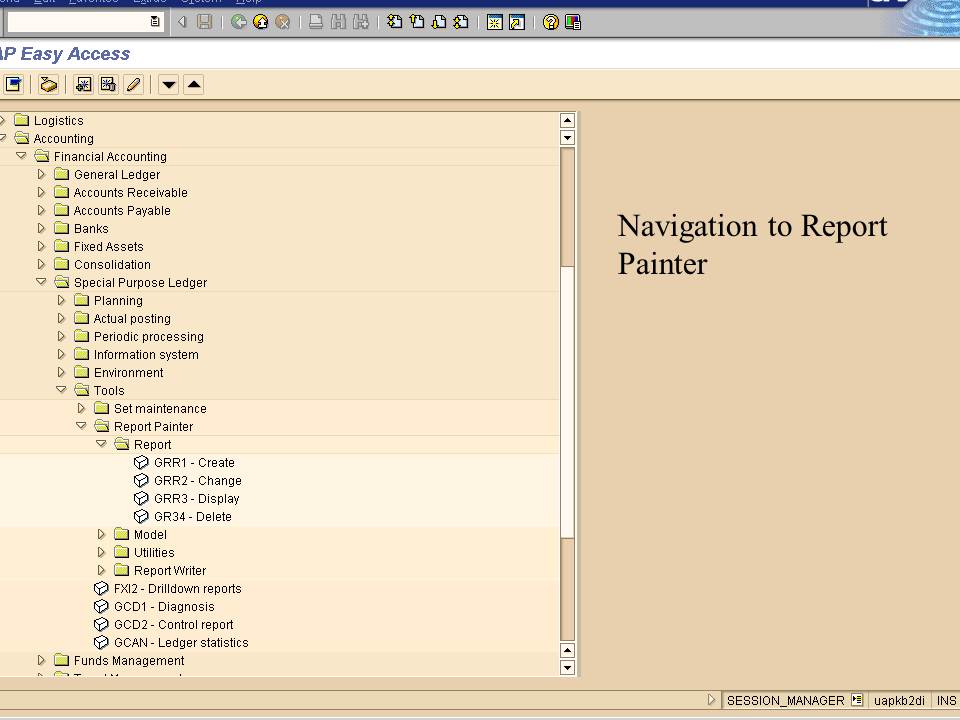Click the Back green arrow icon
This screenshot has height=720, width=960.
coord(240,22)
